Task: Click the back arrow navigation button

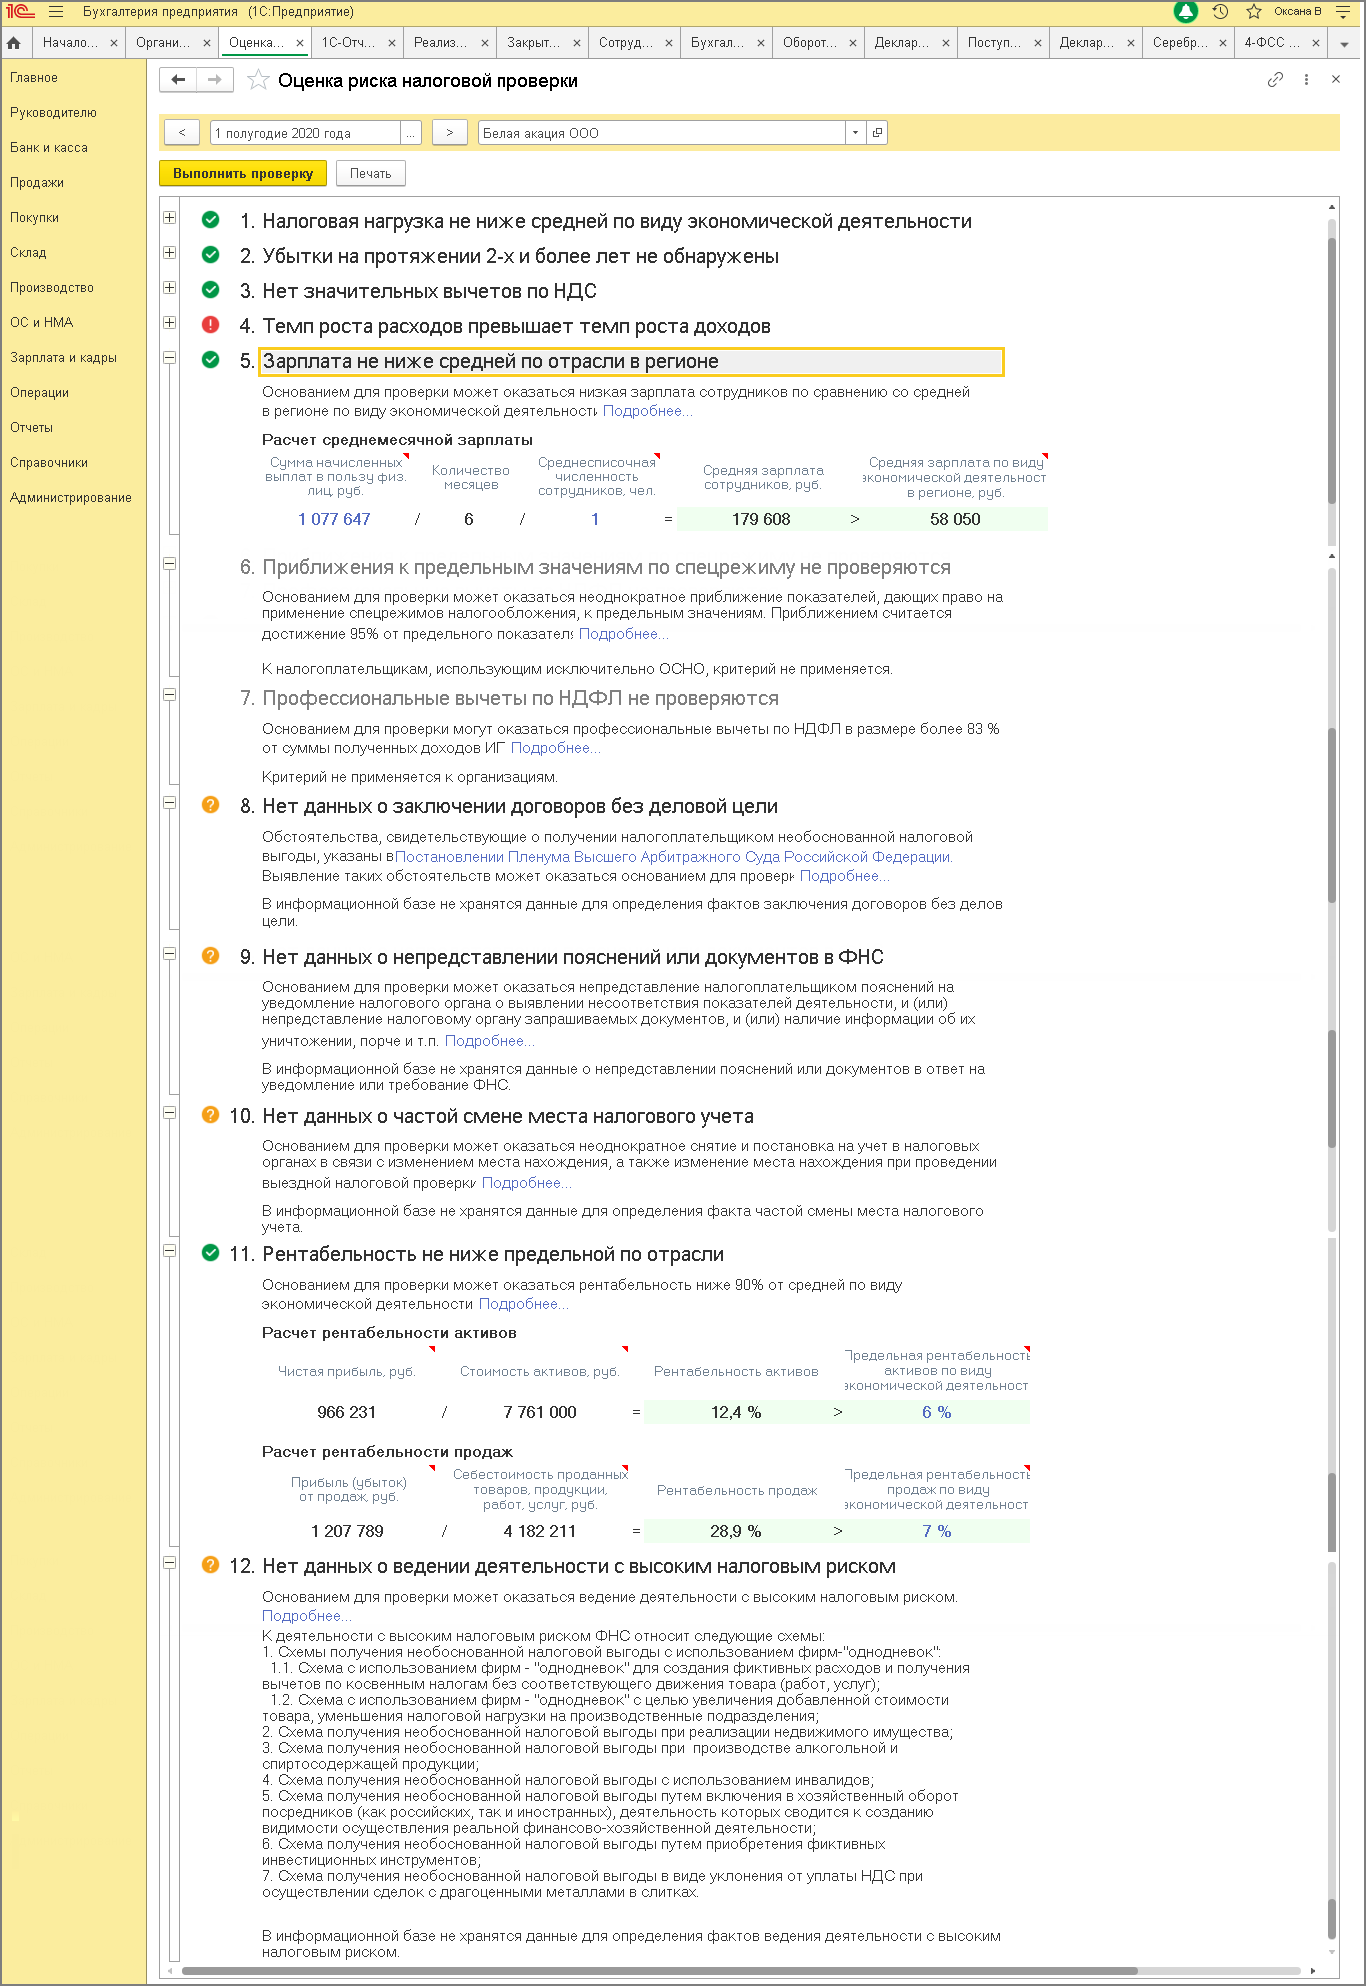Action: pyautogui.click(x=178, y=80)
